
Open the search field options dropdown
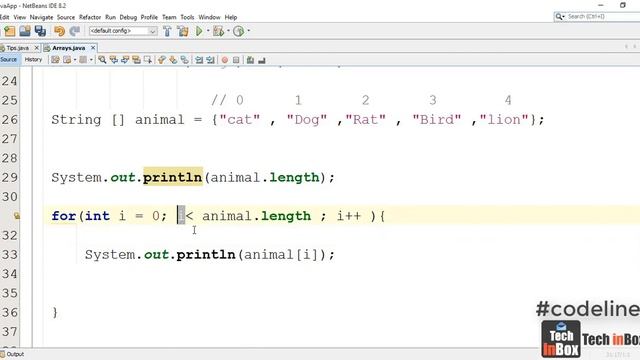click(x=560, y=17)
